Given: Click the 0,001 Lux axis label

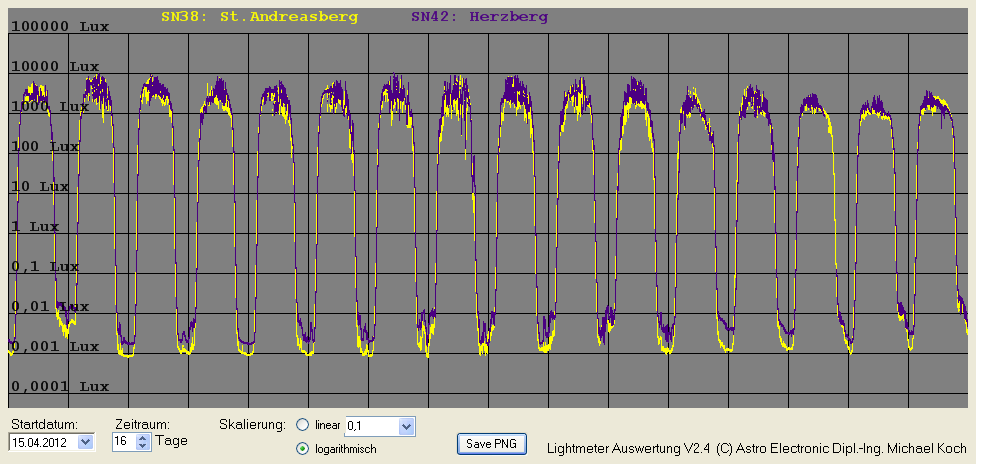Looking at the screenshot, I should click(55, 347).
